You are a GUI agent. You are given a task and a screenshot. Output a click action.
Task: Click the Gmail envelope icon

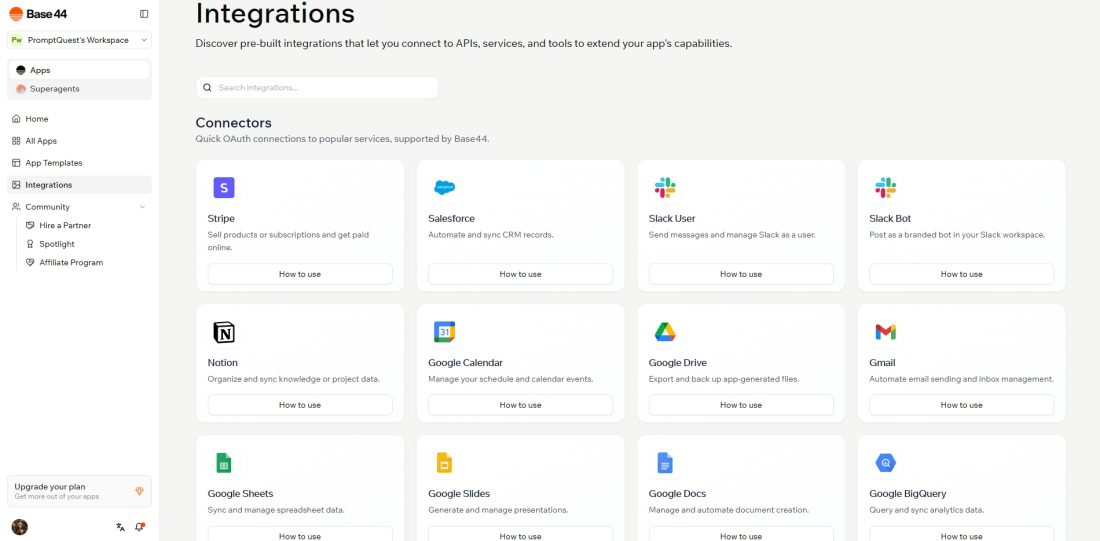click(x=885, y=332)
